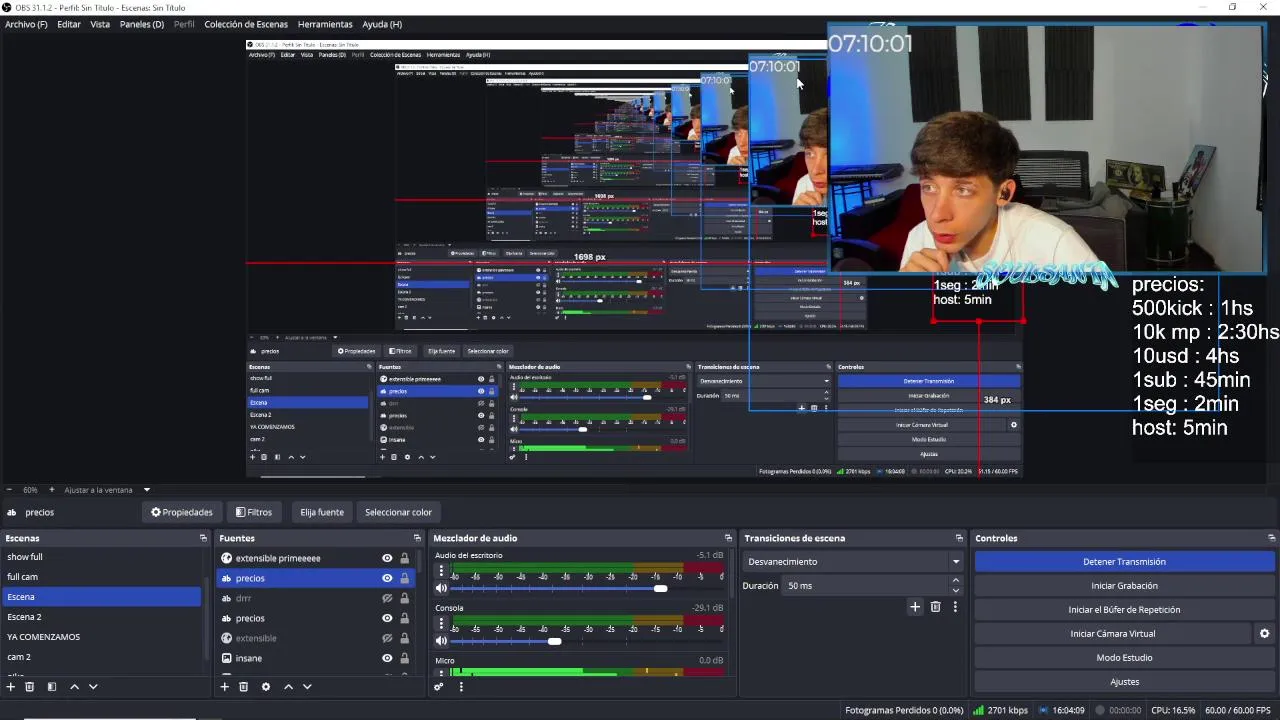Toggle lock on drrr source
This screenshot has width=1280, height=720.
404,598
